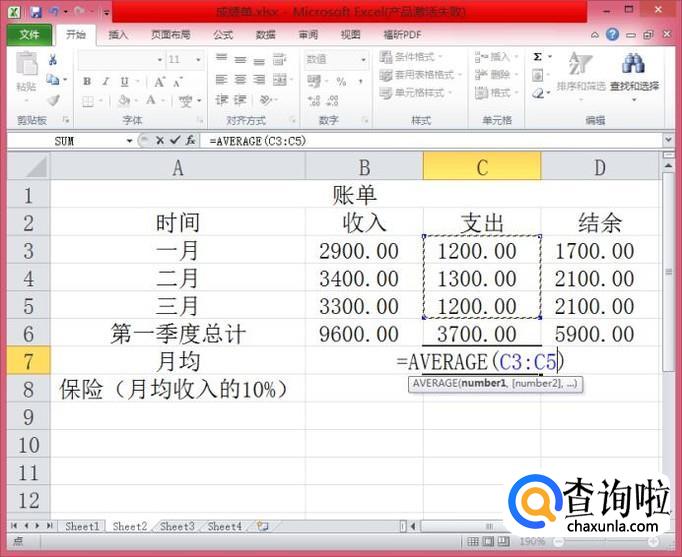Center text horizontally in cell
This screenshot has height=557, width=682.
coord(241,80)
